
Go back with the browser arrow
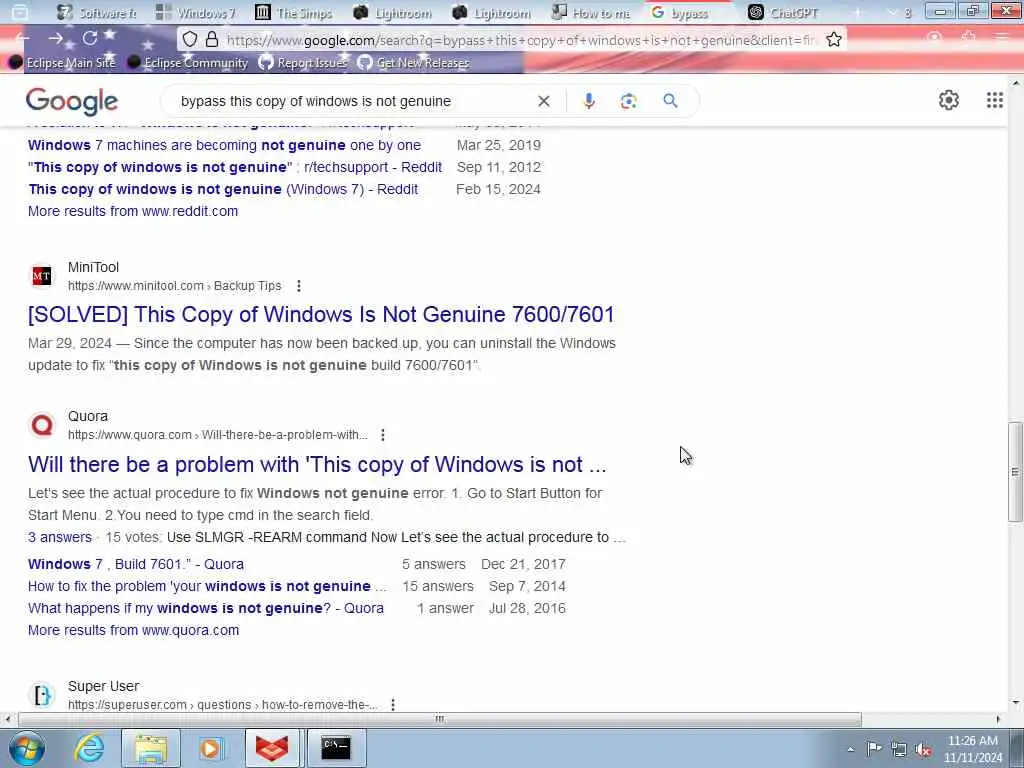click(x=22, y=39)
